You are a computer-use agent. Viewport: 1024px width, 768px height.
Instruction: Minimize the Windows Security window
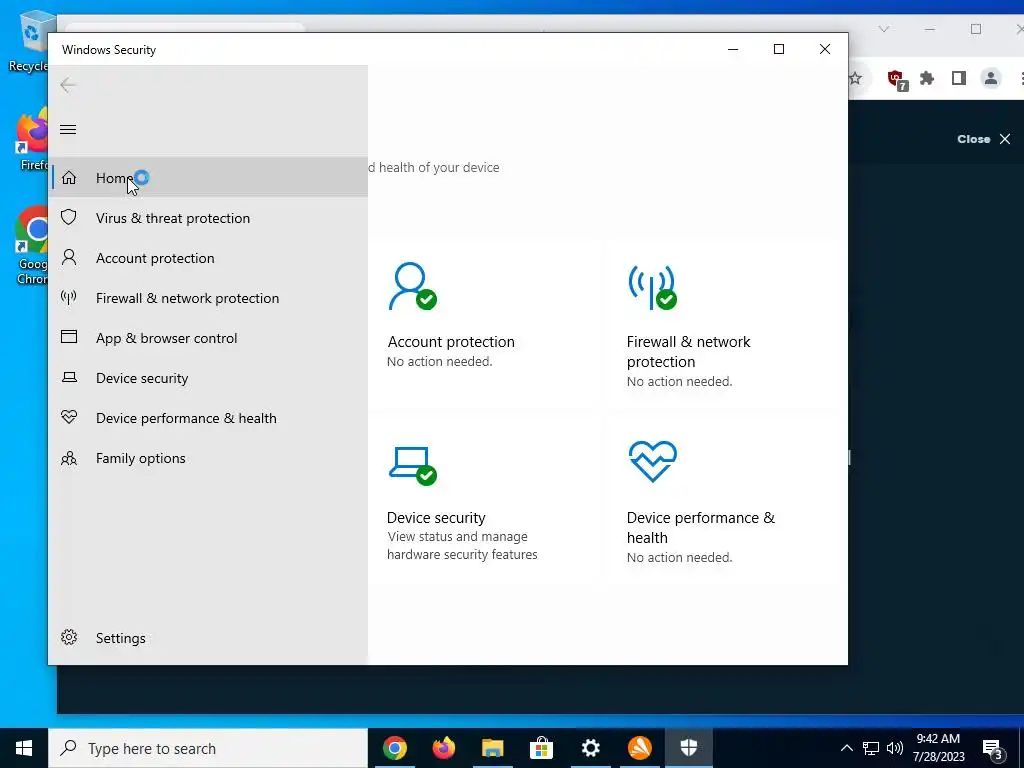coord(733,49)
